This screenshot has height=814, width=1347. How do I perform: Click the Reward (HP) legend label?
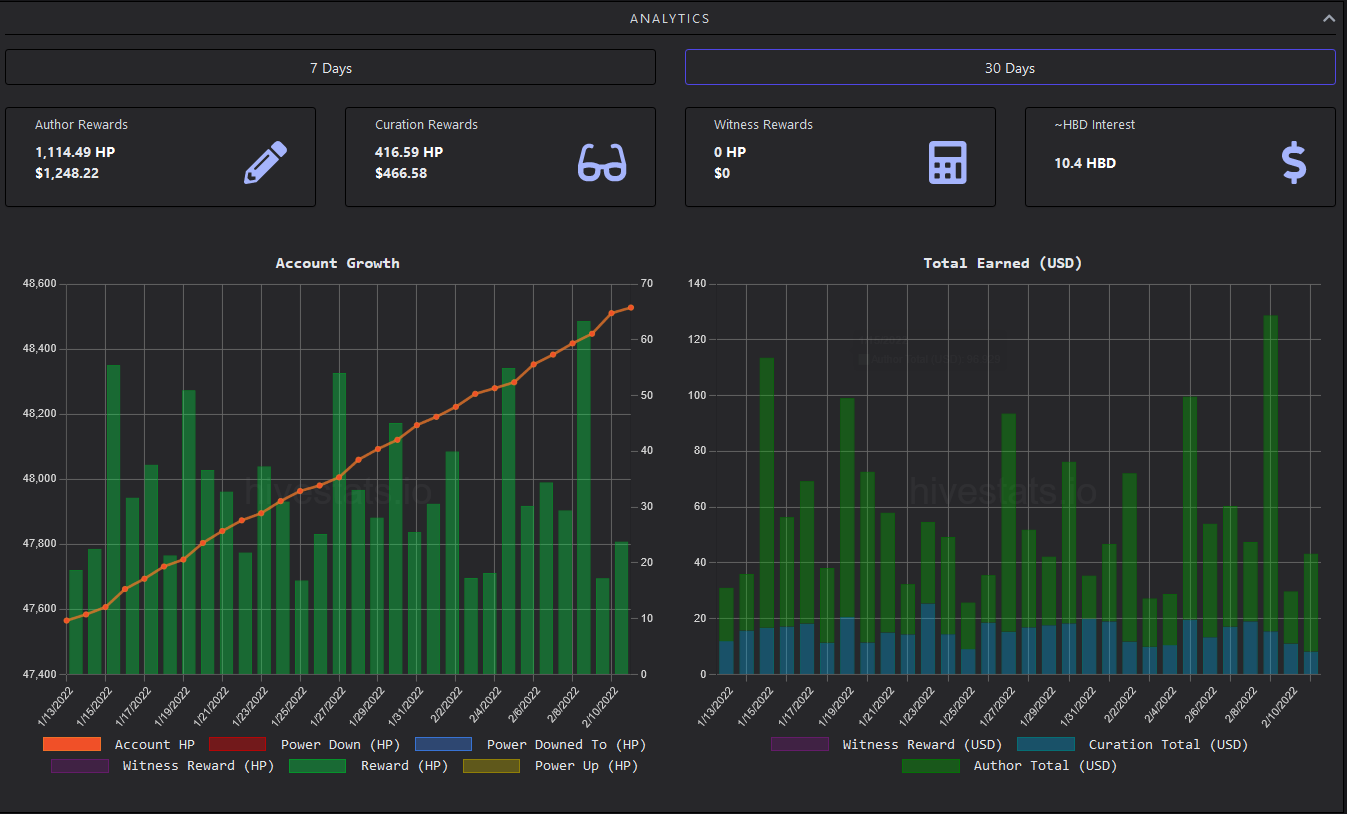[404, 766]
